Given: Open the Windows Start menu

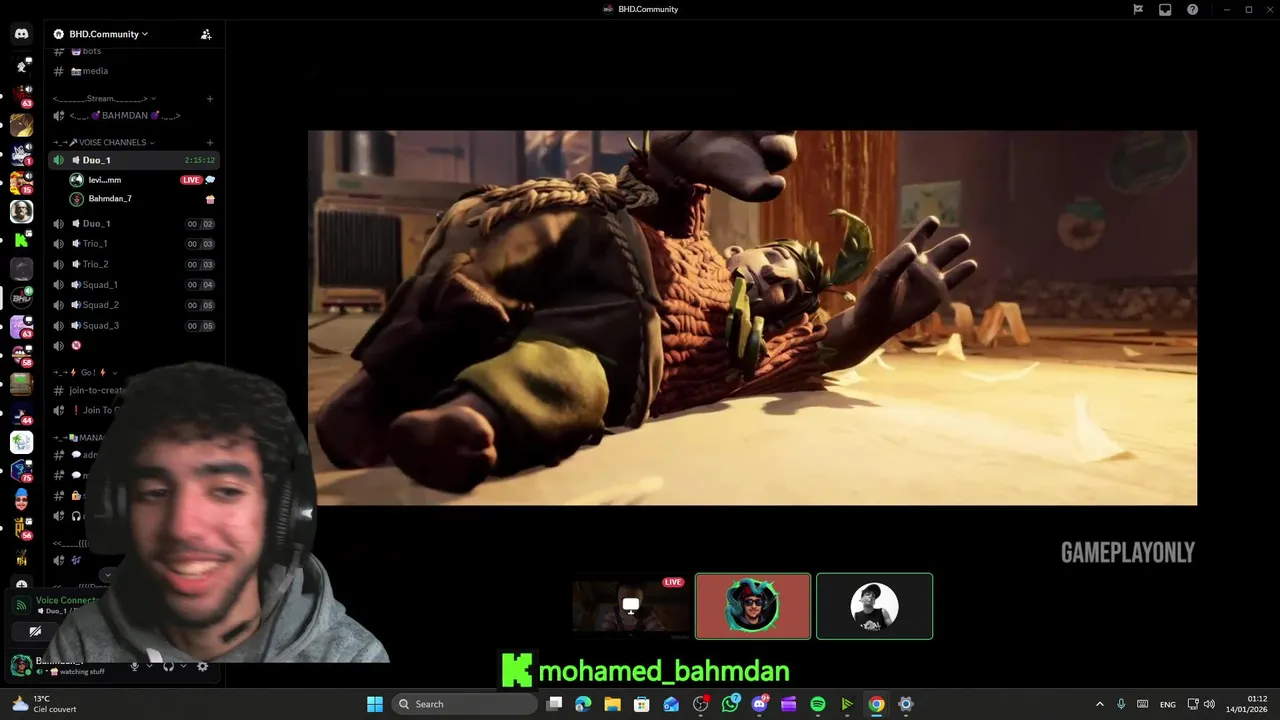Looking at the screenshot, I should click(x=375, y=704).
